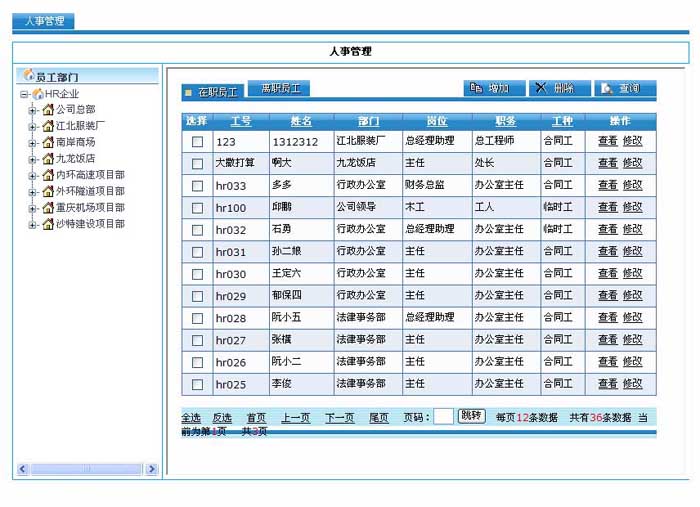Collapse the HR企业 root tree node
This screenshot has height=507, width=700.
point(23,94)
